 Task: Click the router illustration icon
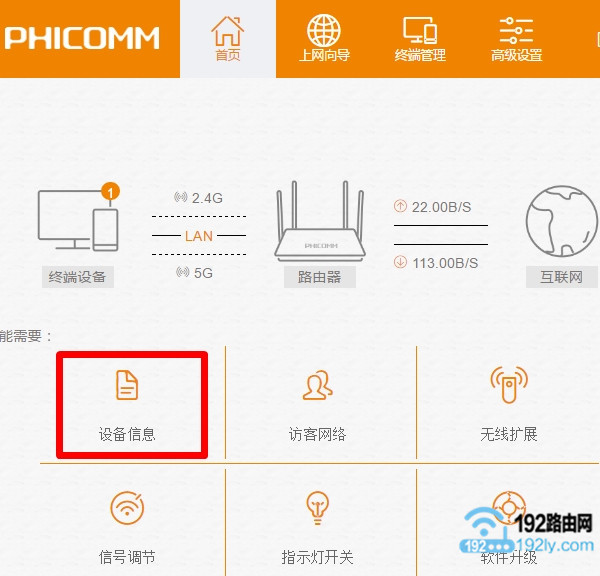click(x=320, y=221)
